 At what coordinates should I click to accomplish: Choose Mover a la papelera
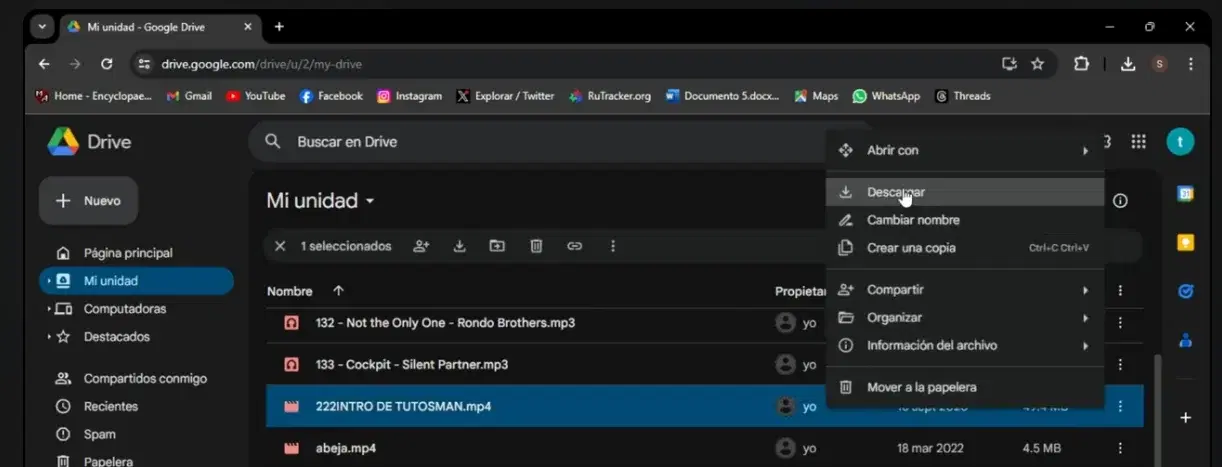coord(965,387)
